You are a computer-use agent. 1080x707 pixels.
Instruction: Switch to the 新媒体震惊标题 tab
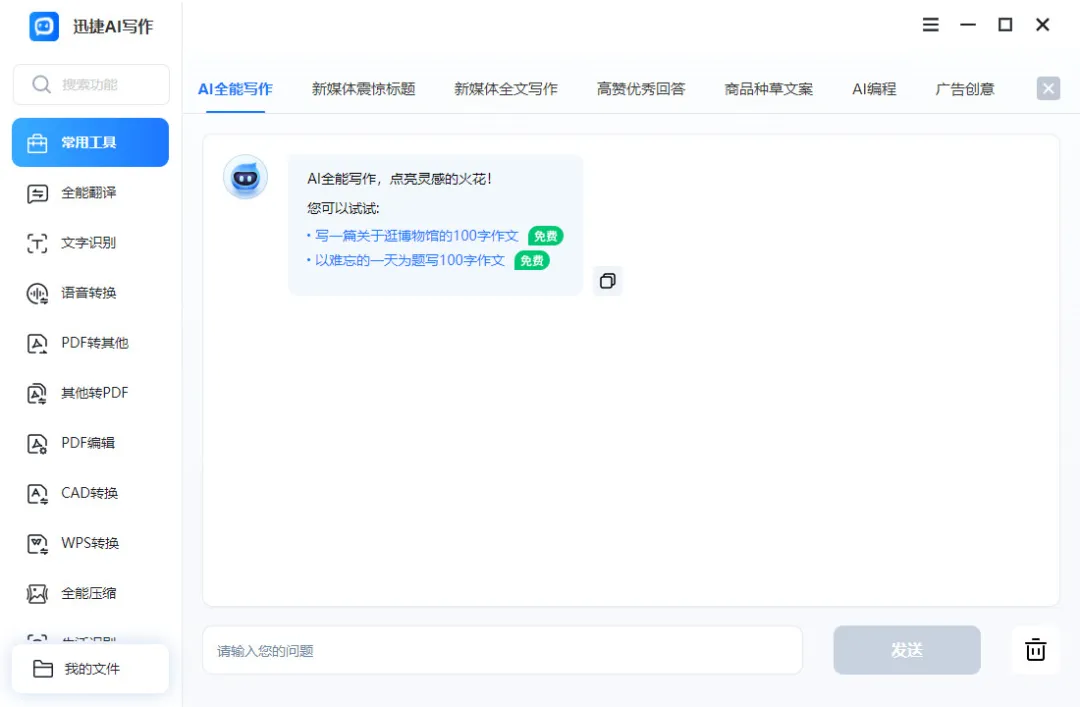(364, 88)
